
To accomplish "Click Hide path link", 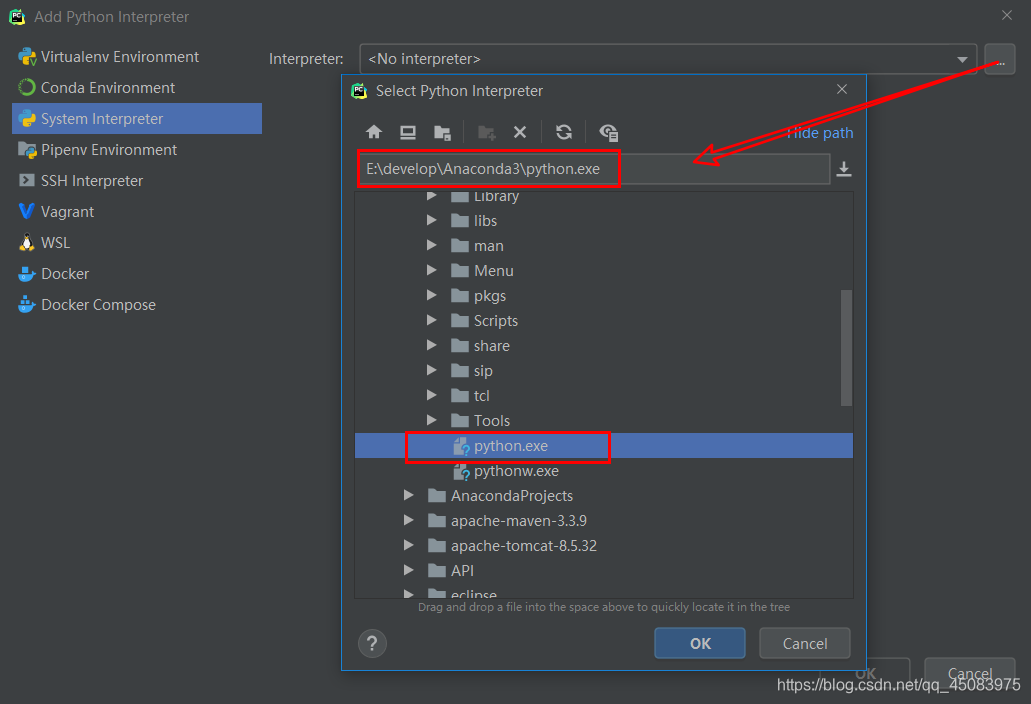I will click(x=819, y=133).
